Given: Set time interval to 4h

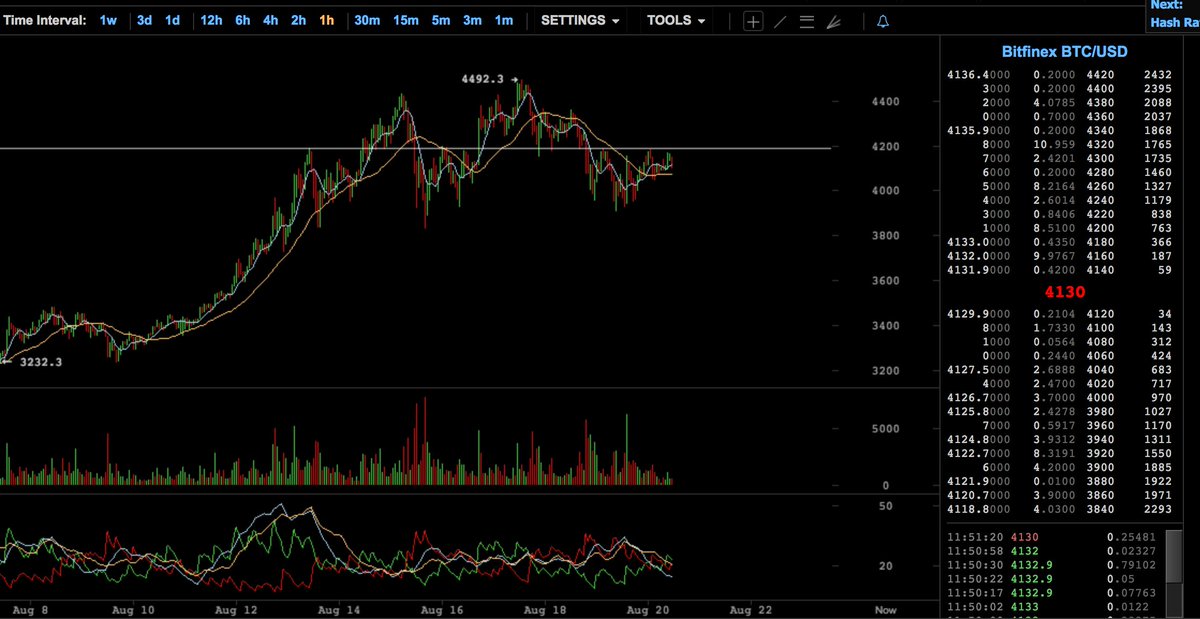Looking at the screenshot, I should click(x=271, y=20).
